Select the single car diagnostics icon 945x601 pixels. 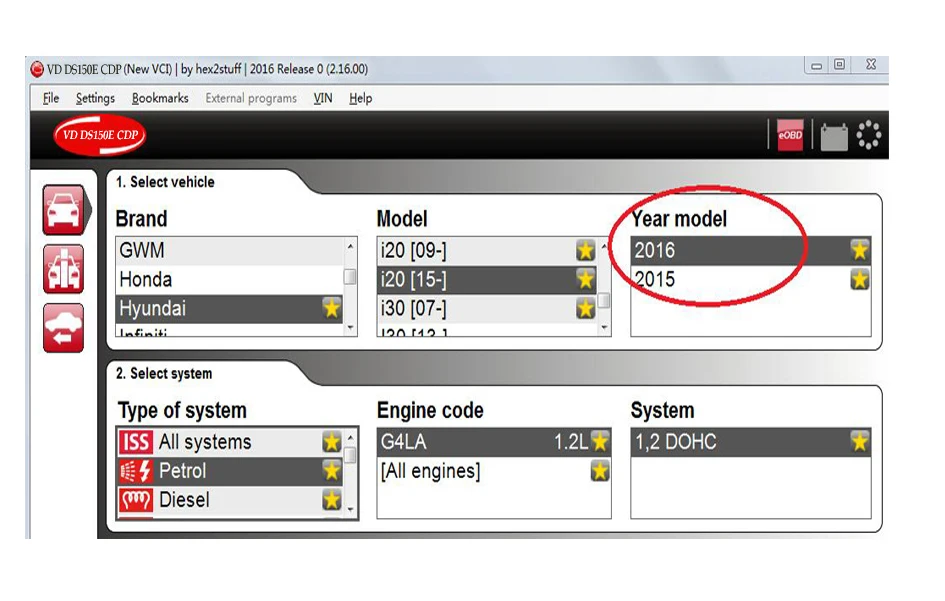click(63, 210)
